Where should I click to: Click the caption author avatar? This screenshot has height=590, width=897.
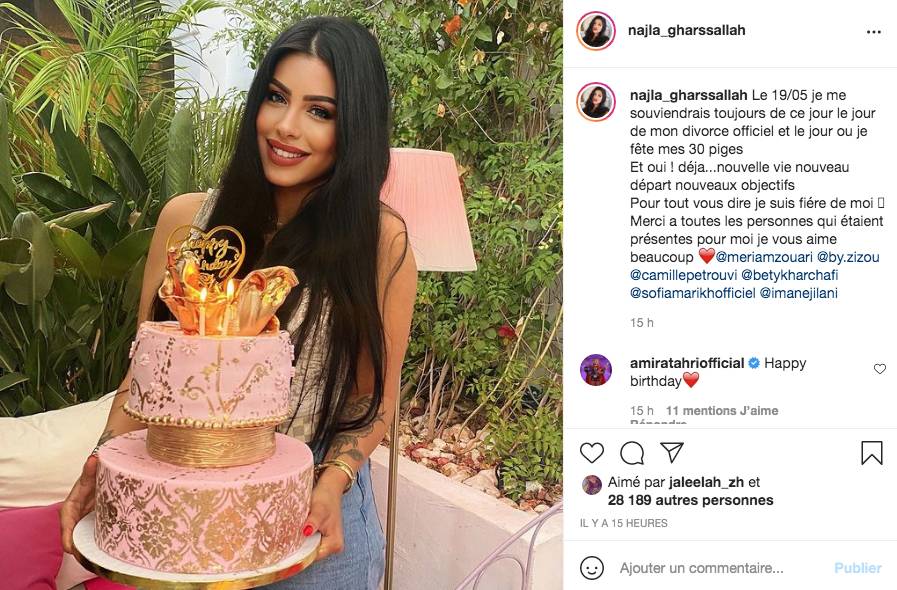coord(596,102)
